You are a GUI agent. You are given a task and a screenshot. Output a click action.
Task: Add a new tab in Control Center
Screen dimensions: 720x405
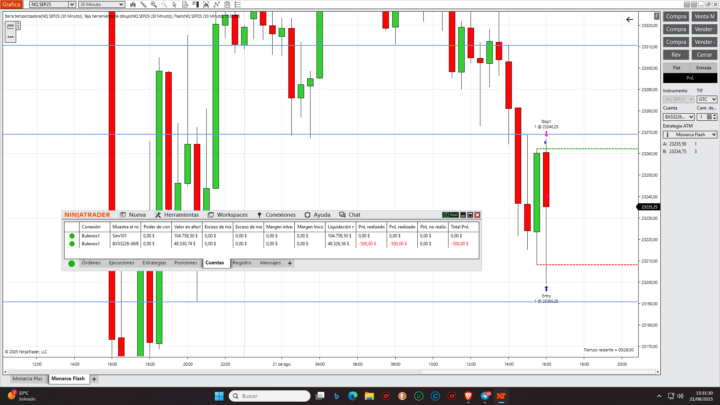click(x=290, y=263)
